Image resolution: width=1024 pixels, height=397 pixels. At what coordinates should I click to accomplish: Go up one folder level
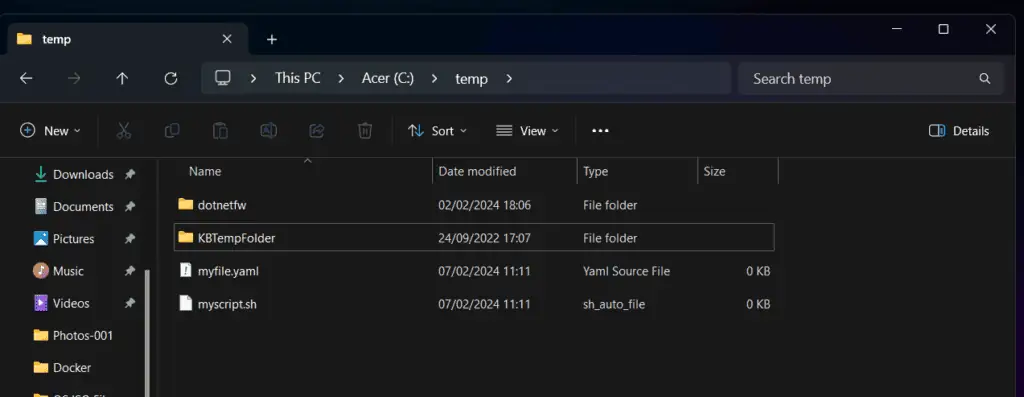[122, 78]
